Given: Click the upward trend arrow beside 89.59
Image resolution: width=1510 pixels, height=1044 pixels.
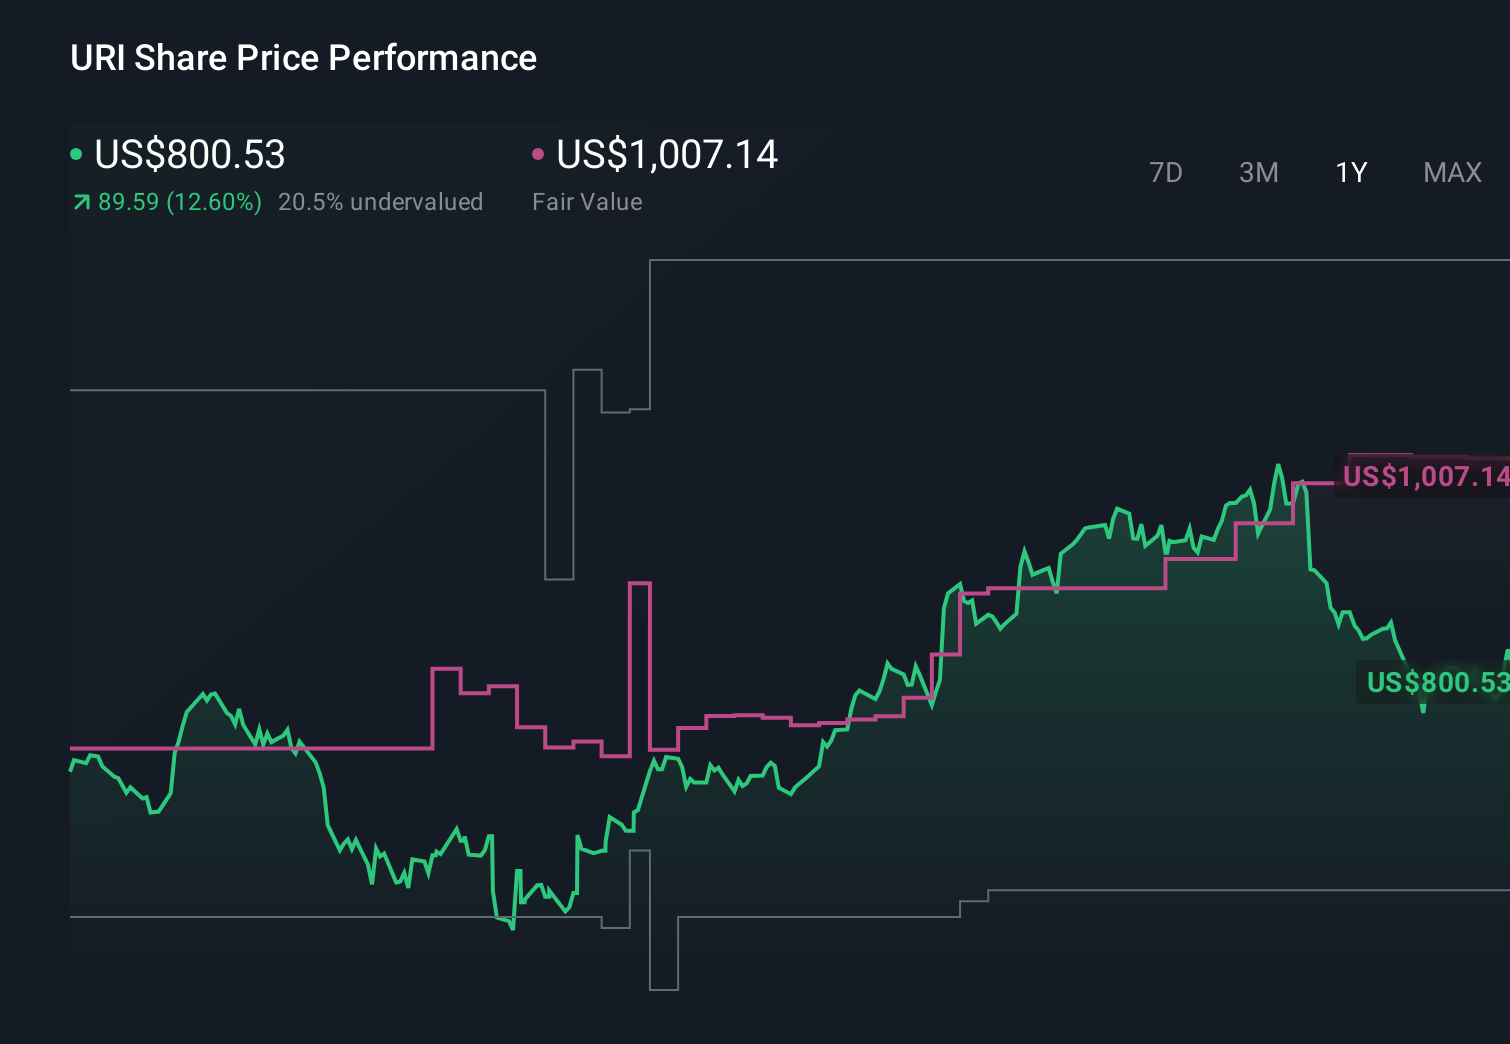Looking at the screenshot, I should click(x=80, y=201).
